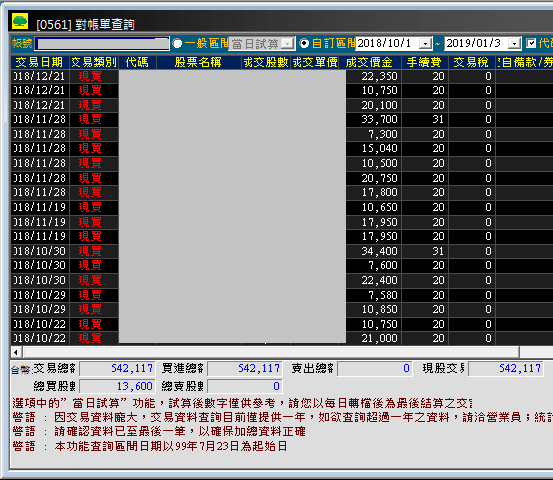Viewport: 553px width, 480px height.
Task: Click the [0561] 對帳單查詢 window title
Action: (85, 25)
